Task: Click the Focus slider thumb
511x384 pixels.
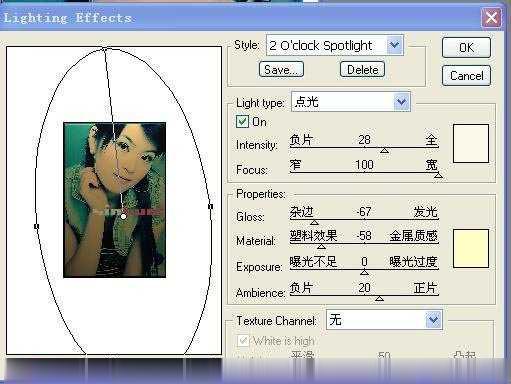Action: tap(438, 175)
